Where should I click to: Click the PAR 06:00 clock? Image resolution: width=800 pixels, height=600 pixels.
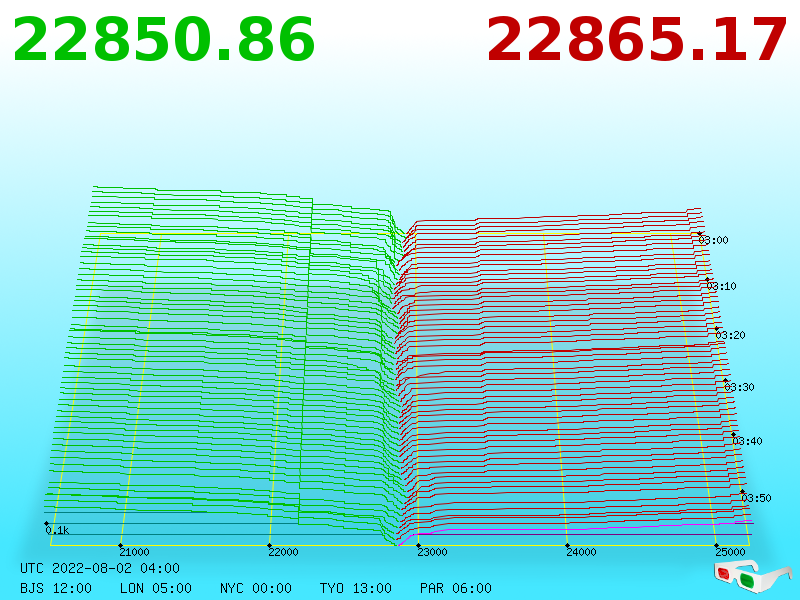(x=456, y=588)
